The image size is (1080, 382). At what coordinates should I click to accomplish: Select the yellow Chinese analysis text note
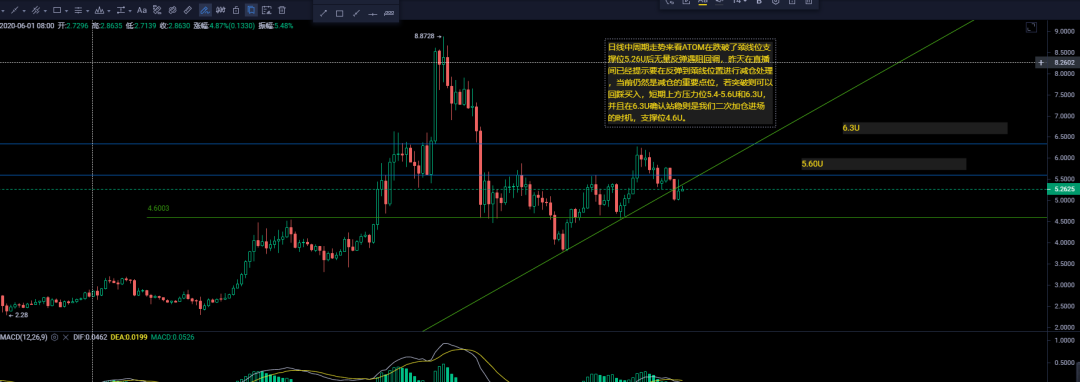pos(690,83)
